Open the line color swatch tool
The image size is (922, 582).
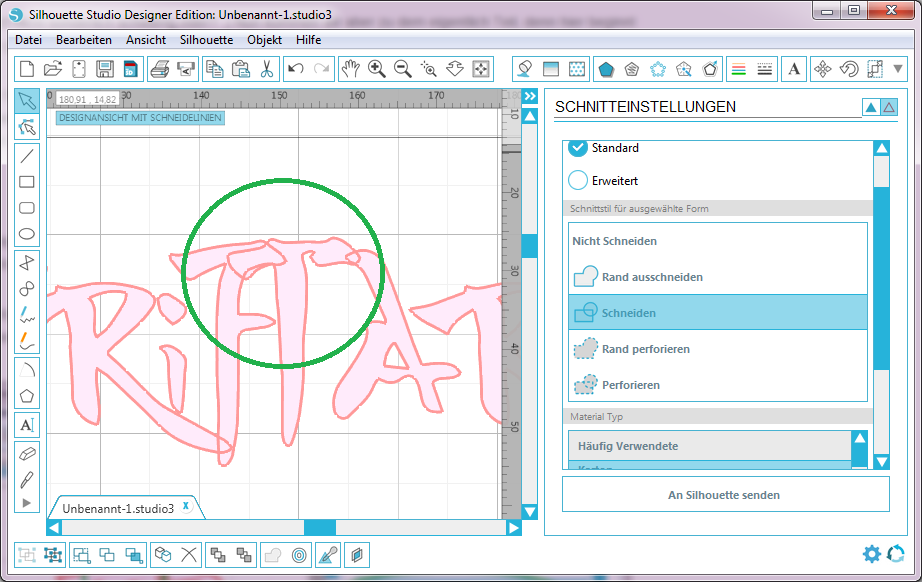739,69
